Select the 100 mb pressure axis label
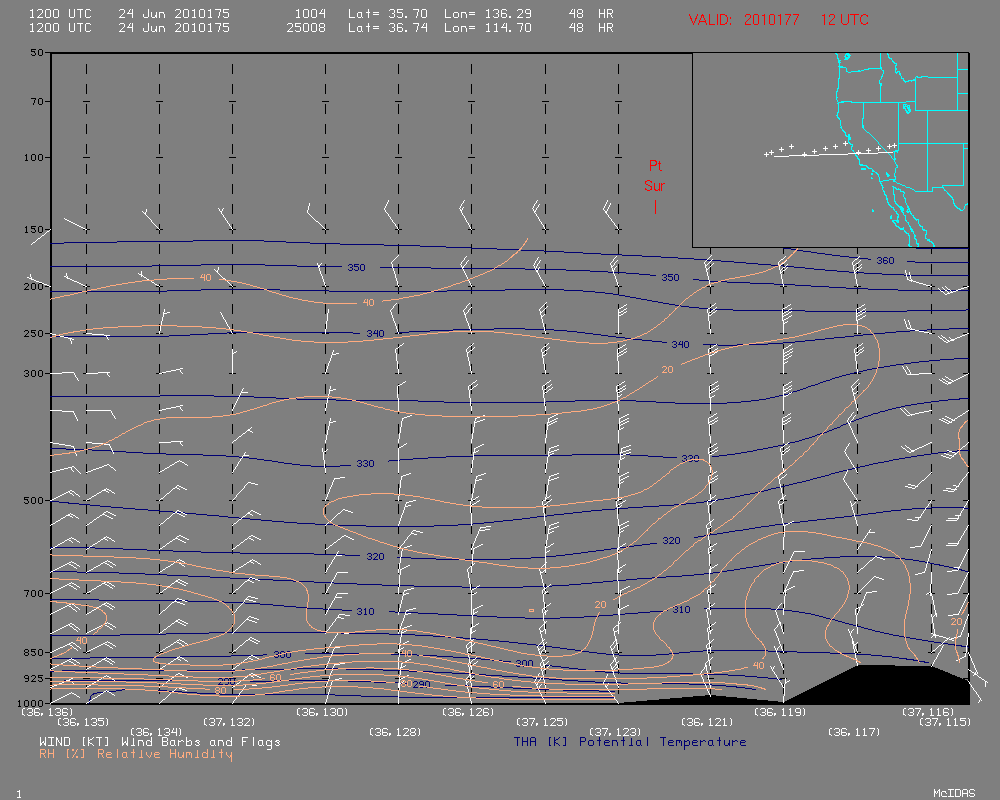Image resolution: width=1000 pixels, height=800 pixels. [33, 157]
